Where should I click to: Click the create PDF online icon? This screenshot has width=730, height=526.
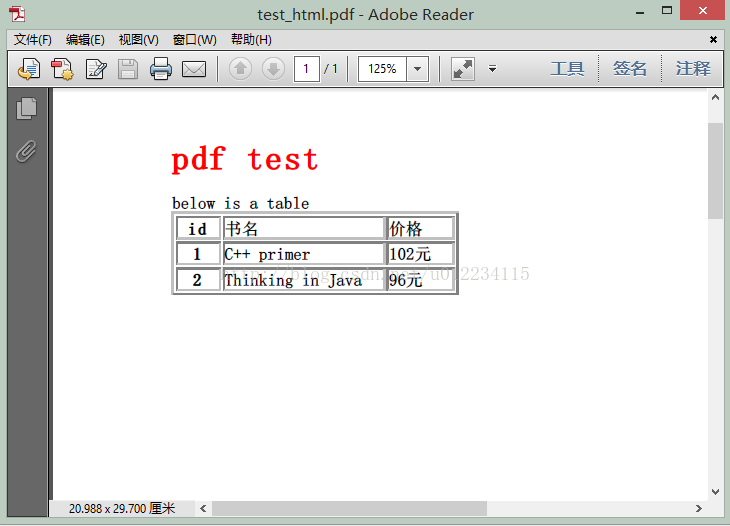pyautogui.click(x=62, y=69)
